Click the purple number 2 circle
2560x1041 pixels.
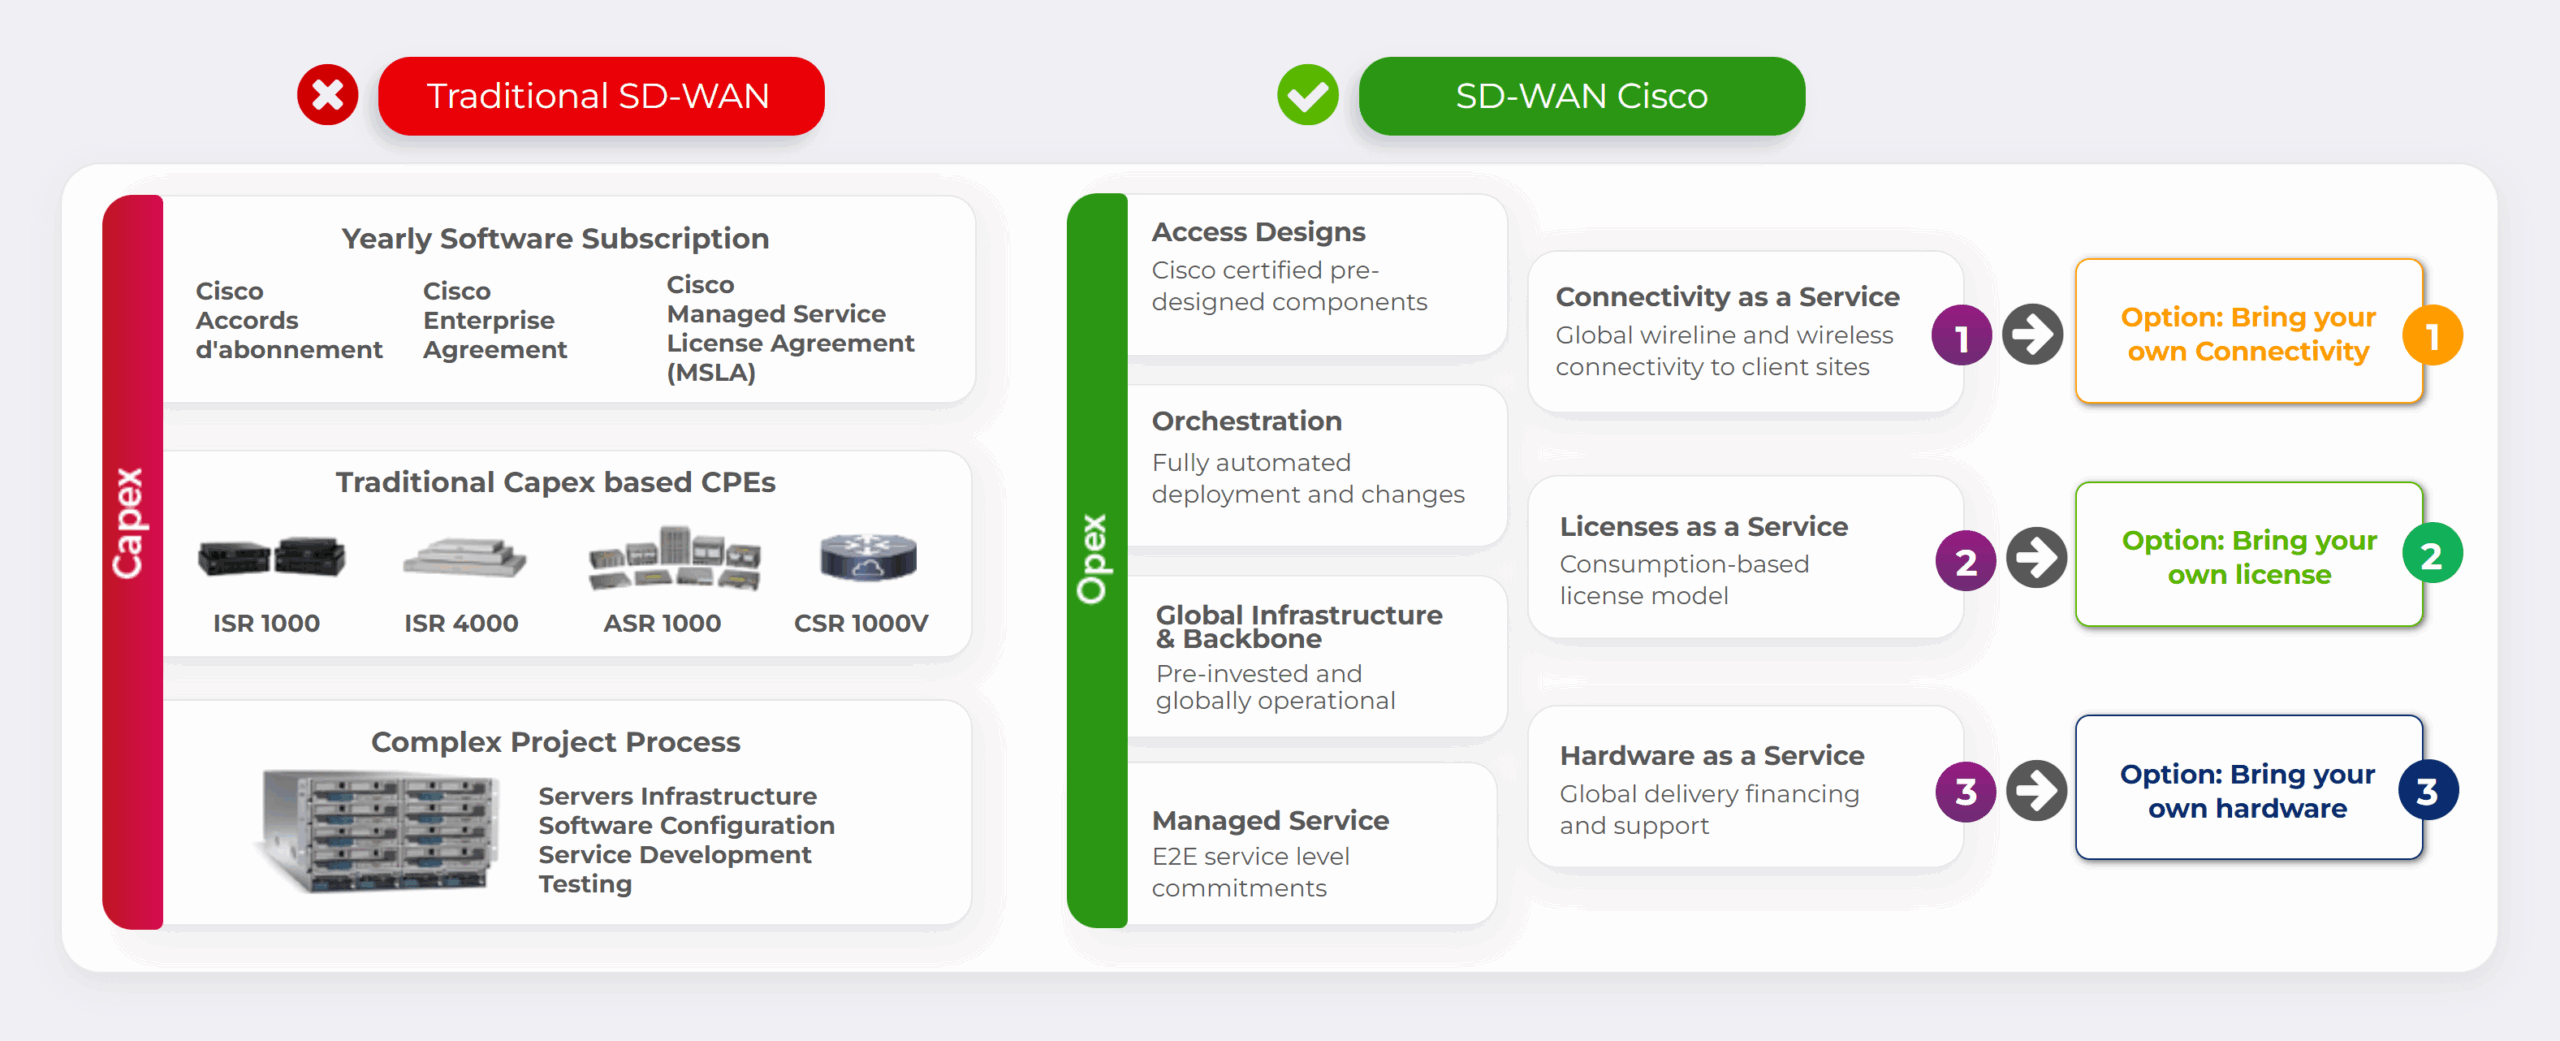(1965, 561)
